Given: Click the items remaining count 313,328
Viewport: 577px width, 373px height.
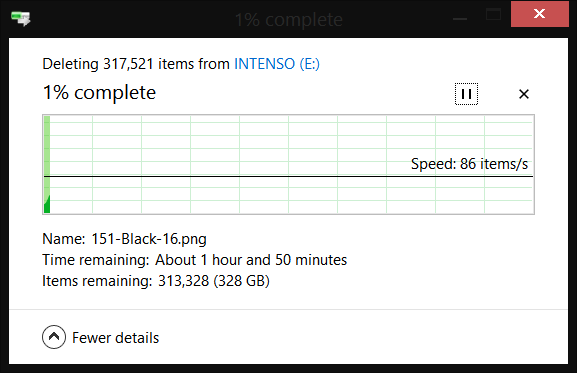Looking at the screenshot, I should click(184, 281).
